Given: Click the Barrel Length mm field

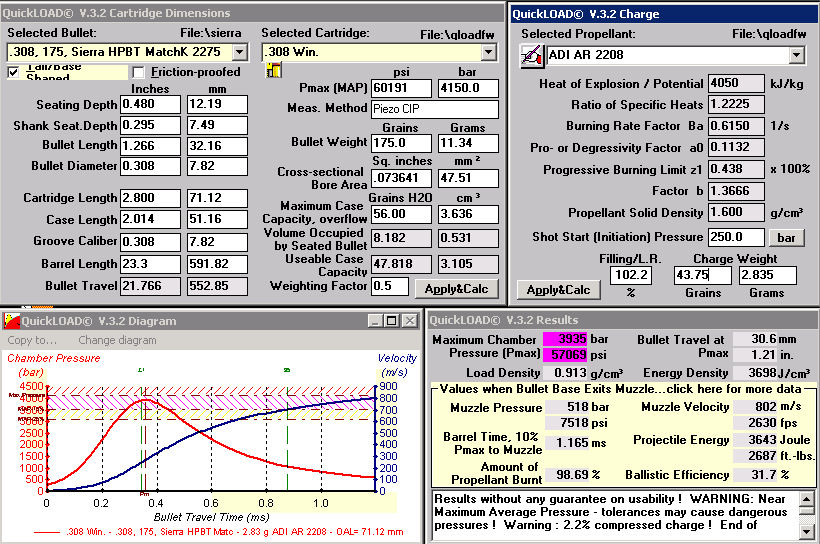Looking at the screenshot, I should point(217,264).
